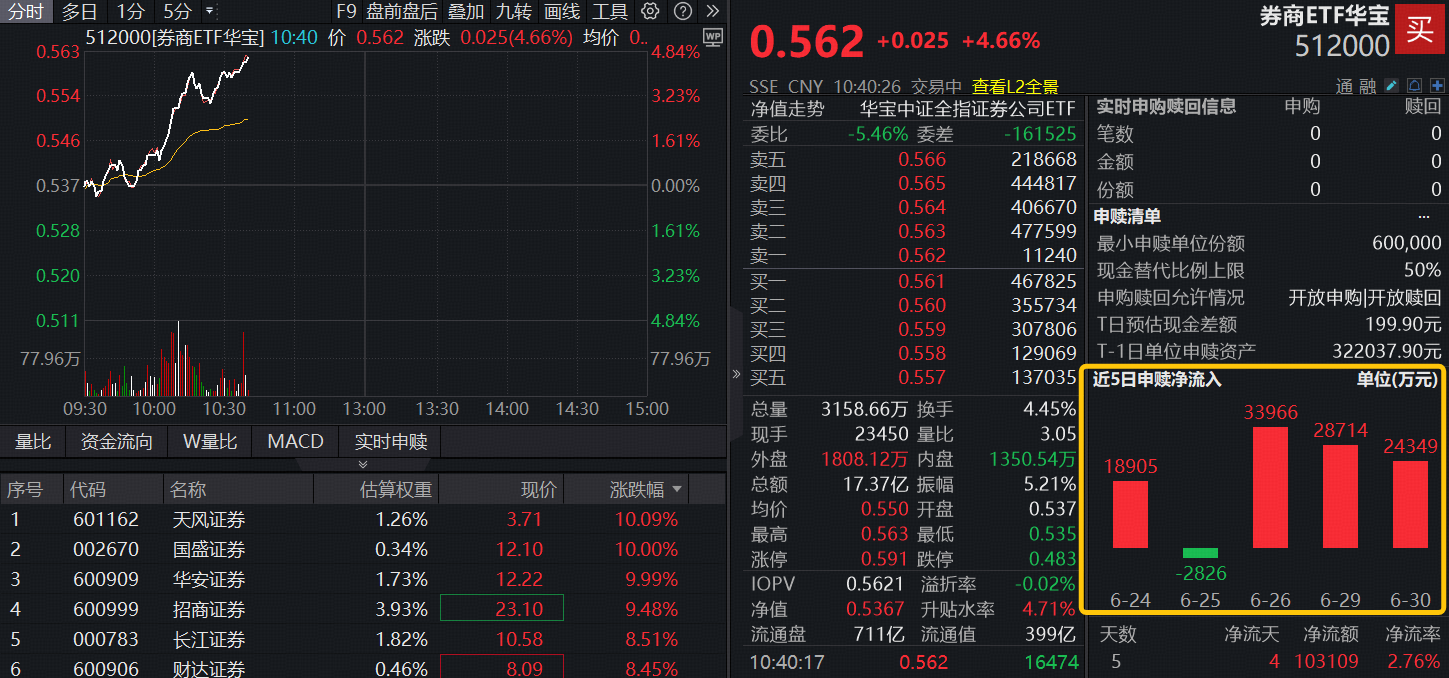Click the 融 margin label
Viewport: 1449px width, 678px height.
[1368, 87]
